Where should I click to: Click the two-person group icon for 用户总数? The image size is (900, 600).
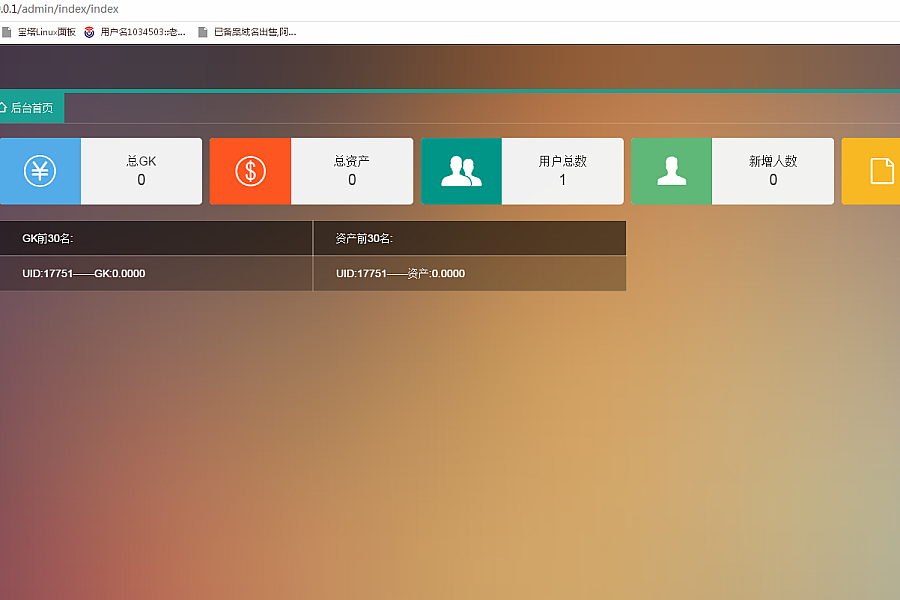[x=461, y=171]
